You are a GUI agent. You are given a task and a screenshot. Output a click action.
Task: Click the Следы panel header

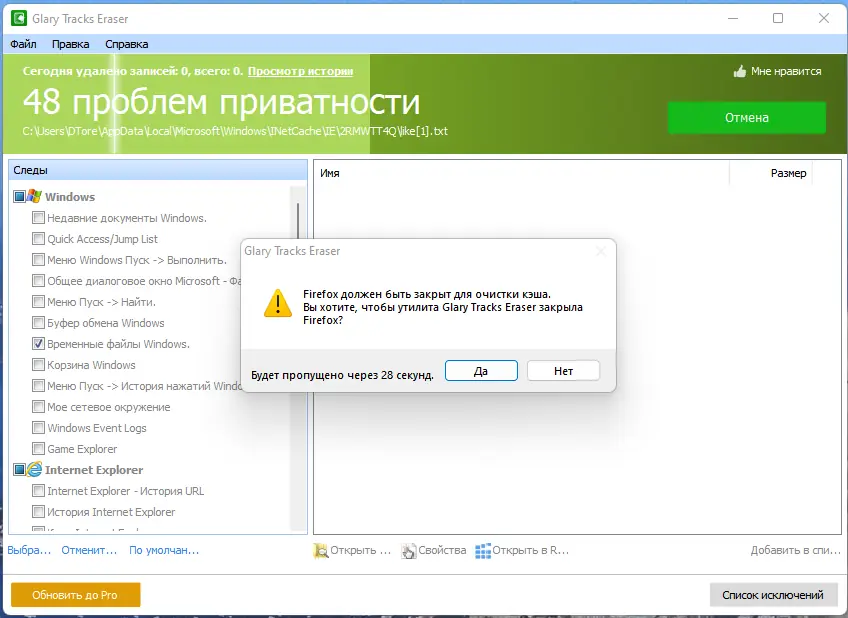pyautogui.click(x=158, y=170)
